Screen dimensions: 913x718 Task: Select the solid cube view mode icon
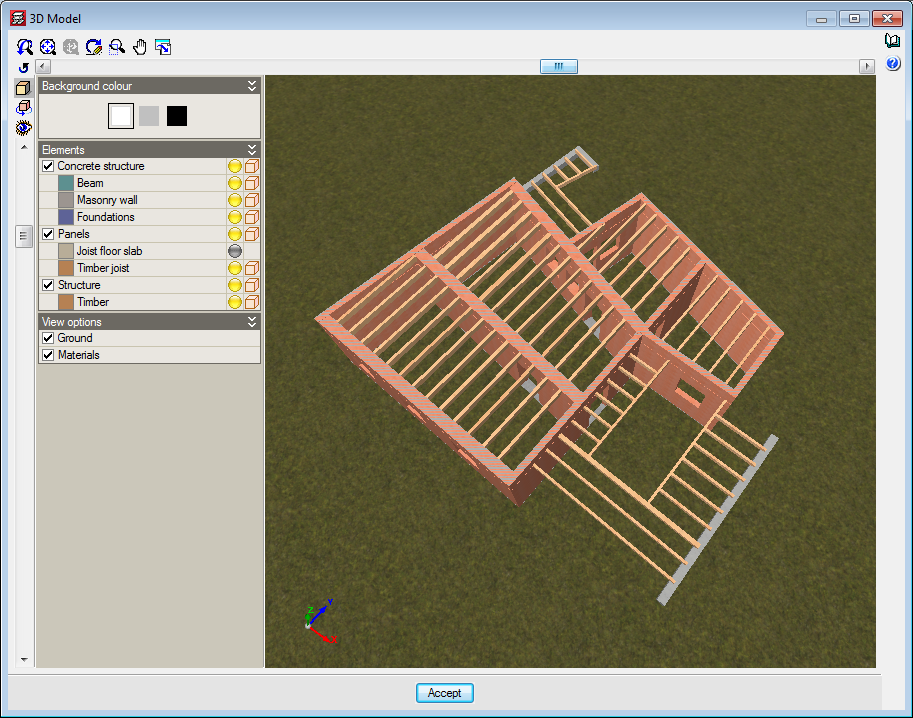coord(23,88)
